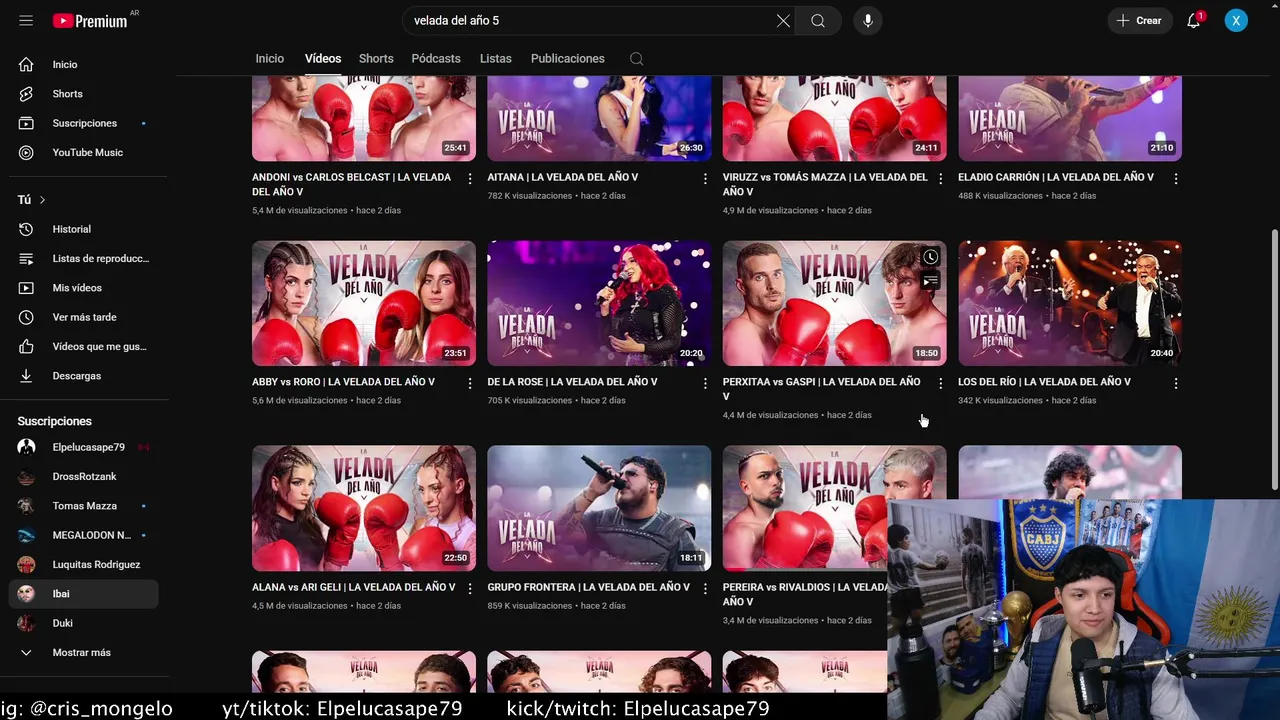Add PERXITAA vs GASPI to queue

pos(930,281)
